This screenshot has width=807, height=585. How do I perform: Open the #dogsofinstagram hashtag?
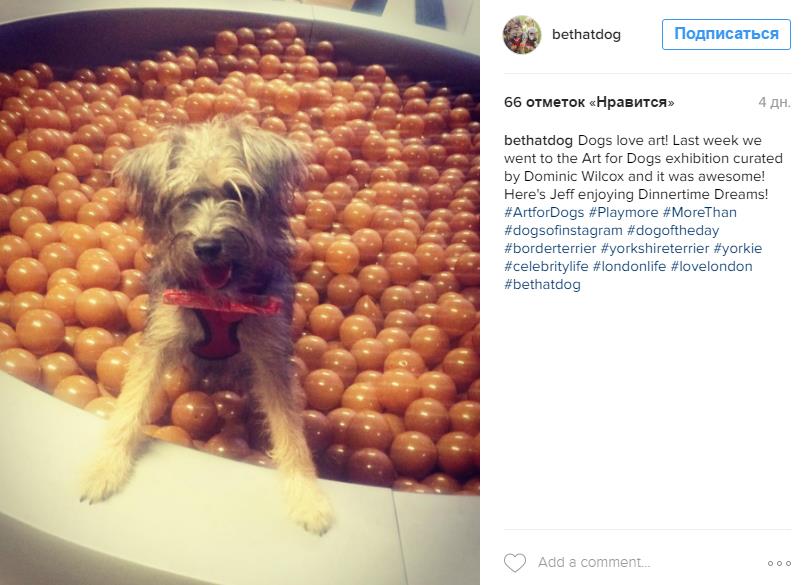563,231
